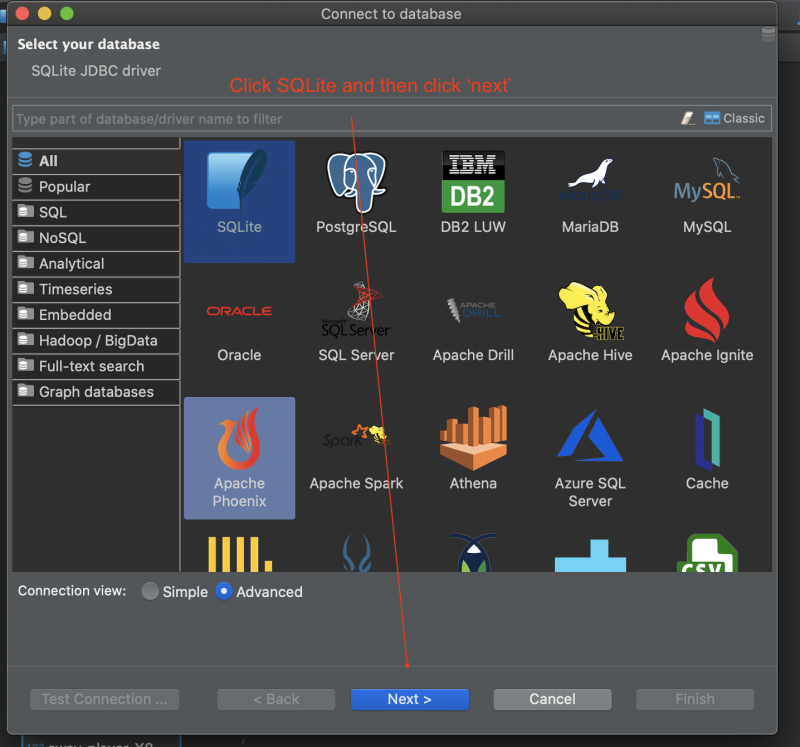The image size is (800, 747).
Task: Click the firefly bug driver icon in bottom row
Action: [x=473, y=553]
